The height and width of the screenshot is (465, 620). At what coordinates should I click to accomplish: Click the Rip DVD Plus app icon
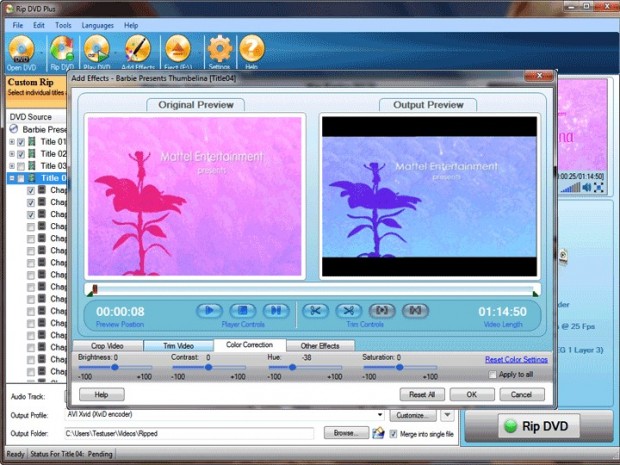click(x=9, y=8)
